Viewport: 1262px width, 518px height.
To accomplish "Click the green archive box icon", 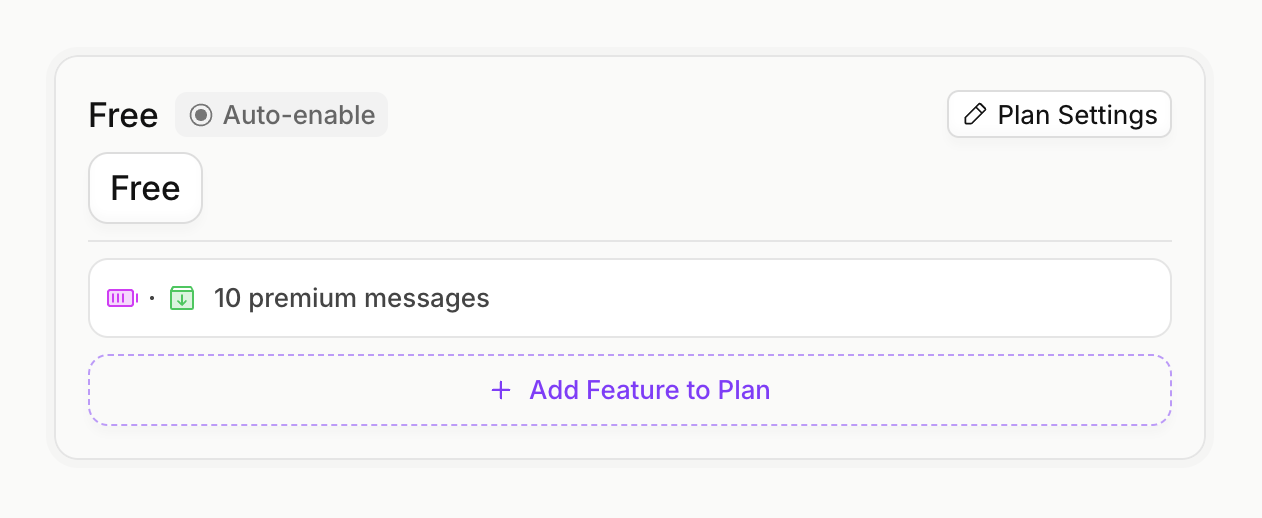I will pos(181,298).
